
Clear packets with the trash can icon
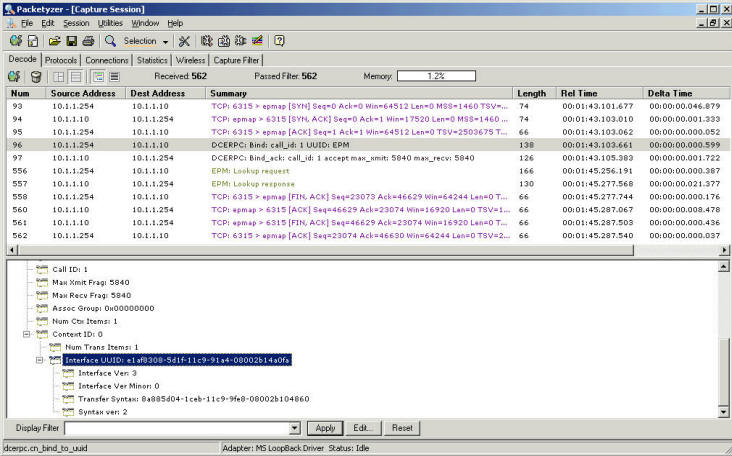pyautogui.click(x=36, y=77)
